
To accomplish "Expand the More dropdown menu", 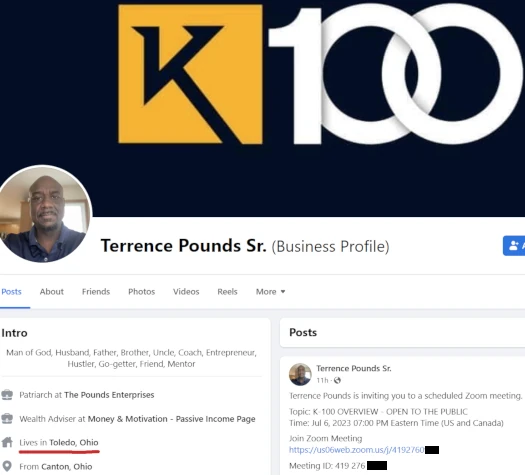I will [x=271, y=292].
